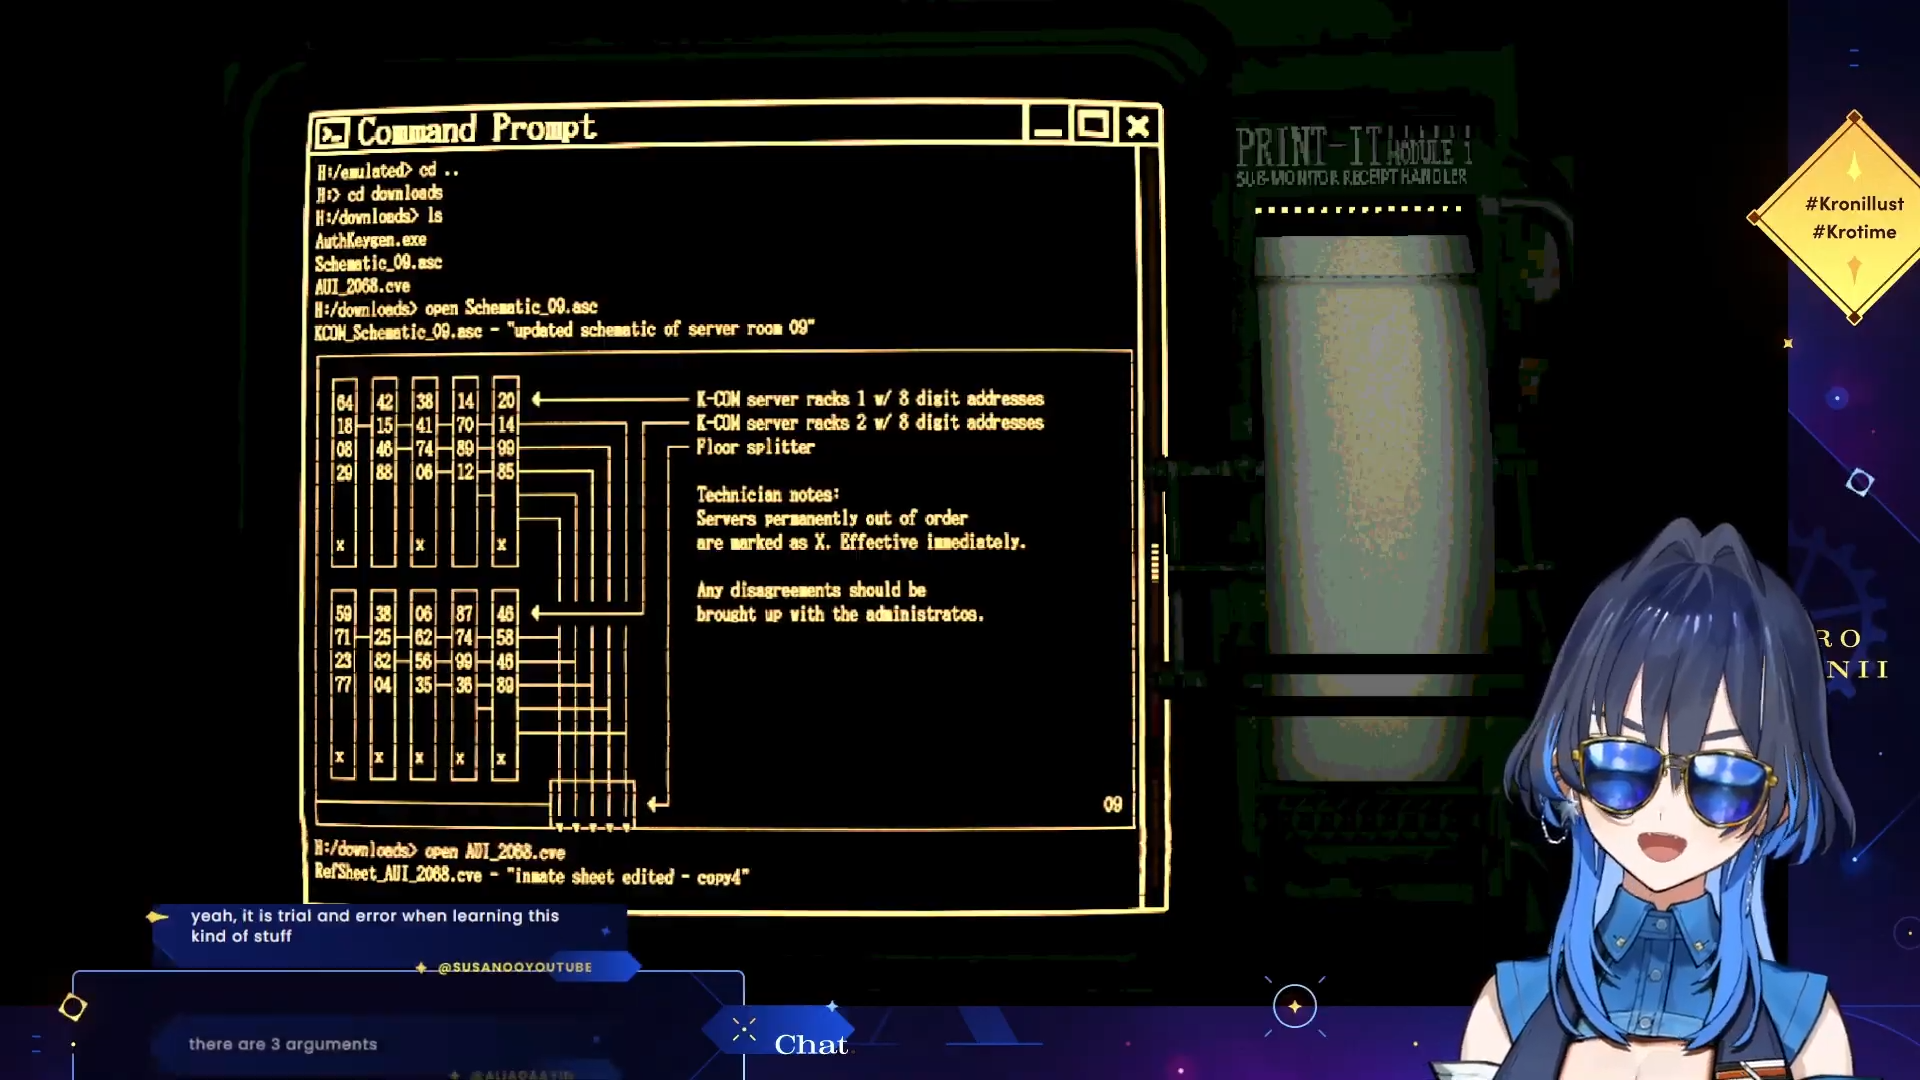Click the diamond ornament beside the chat box
This screenshot has width=1920, height=1080.
click(x=72, y=1007)
